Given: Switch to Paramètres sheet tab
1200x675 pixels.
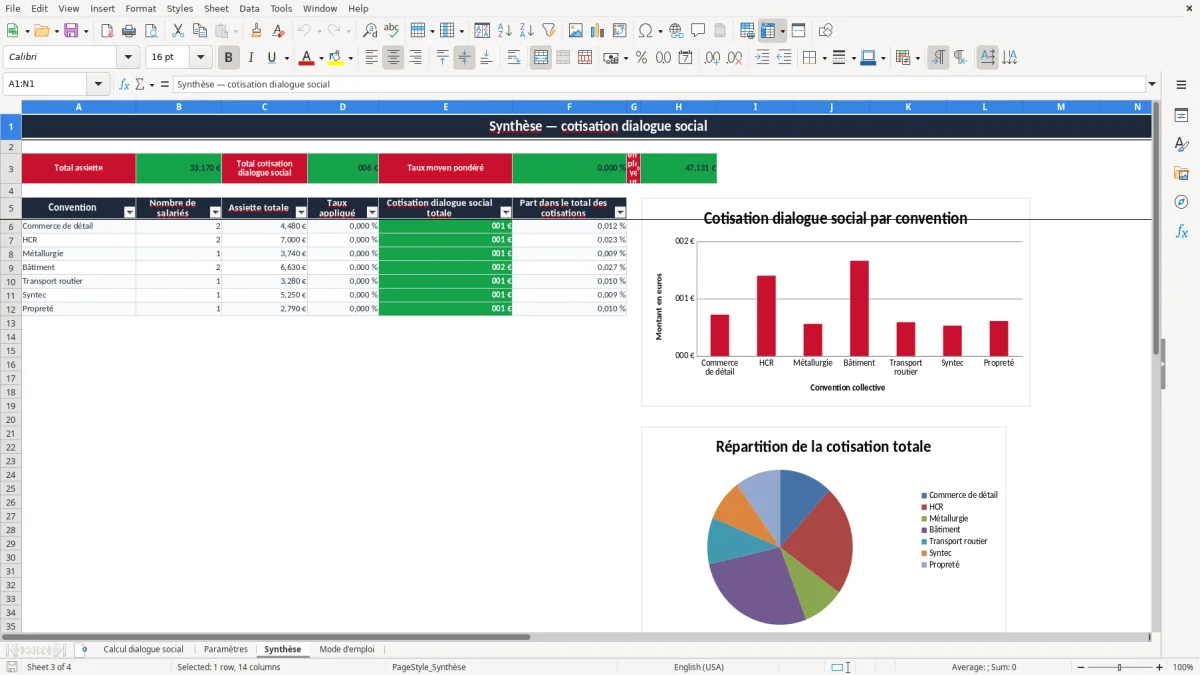Looking at the screenshot, I should tap(225, 649).
